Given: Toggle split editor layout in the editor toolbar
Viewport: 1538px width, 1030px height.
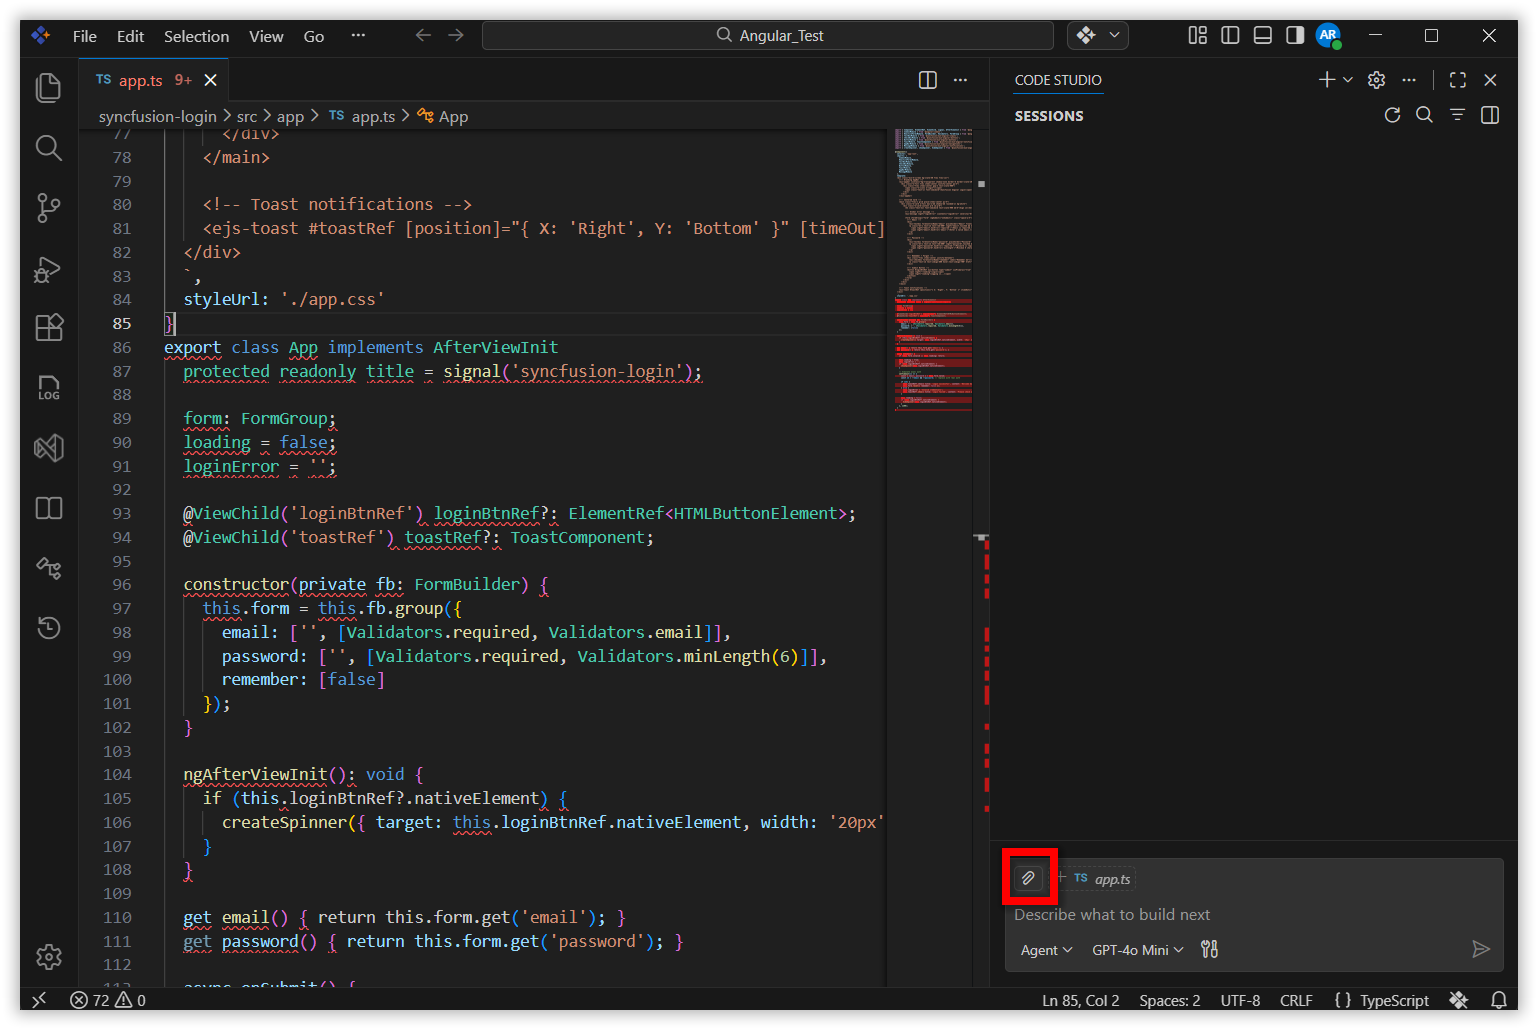Looking at the screenshot, I should (x=926, y=80).
